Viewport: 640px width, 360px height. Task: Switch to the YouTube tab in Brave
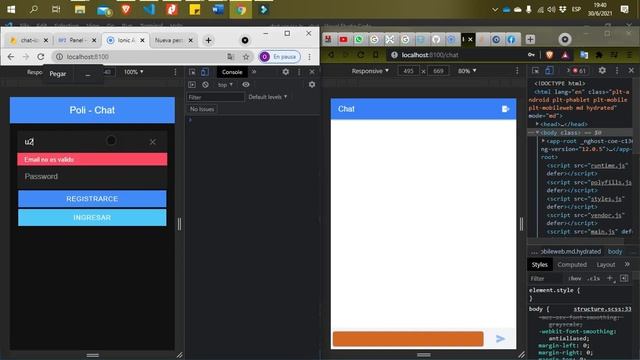(x=343, y=39)
